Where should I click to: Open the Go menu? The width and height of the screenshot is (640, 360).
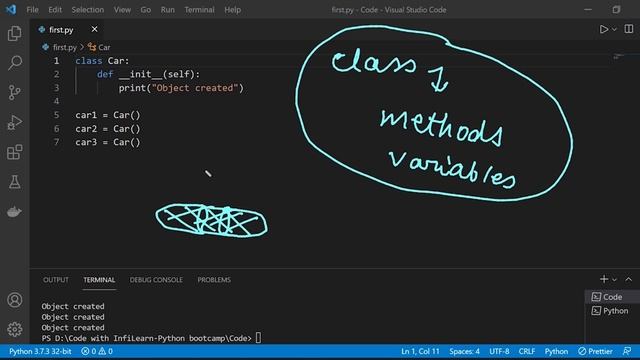point(145,9)
